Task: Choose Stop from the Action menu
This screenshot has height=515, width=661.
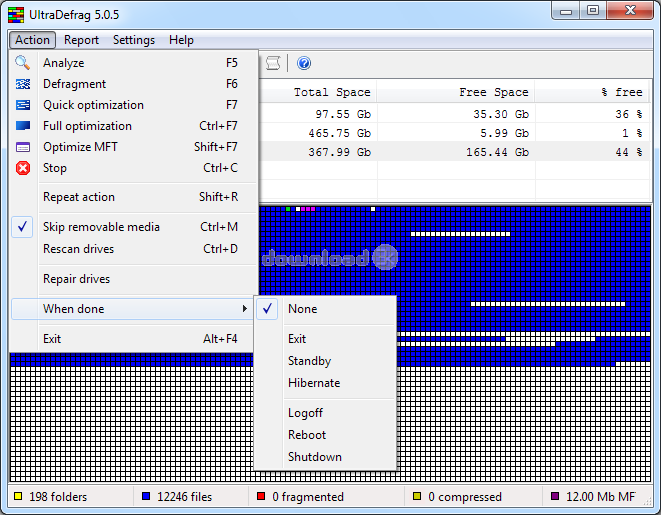Action: pyautogui.click(x=134, y=168)
